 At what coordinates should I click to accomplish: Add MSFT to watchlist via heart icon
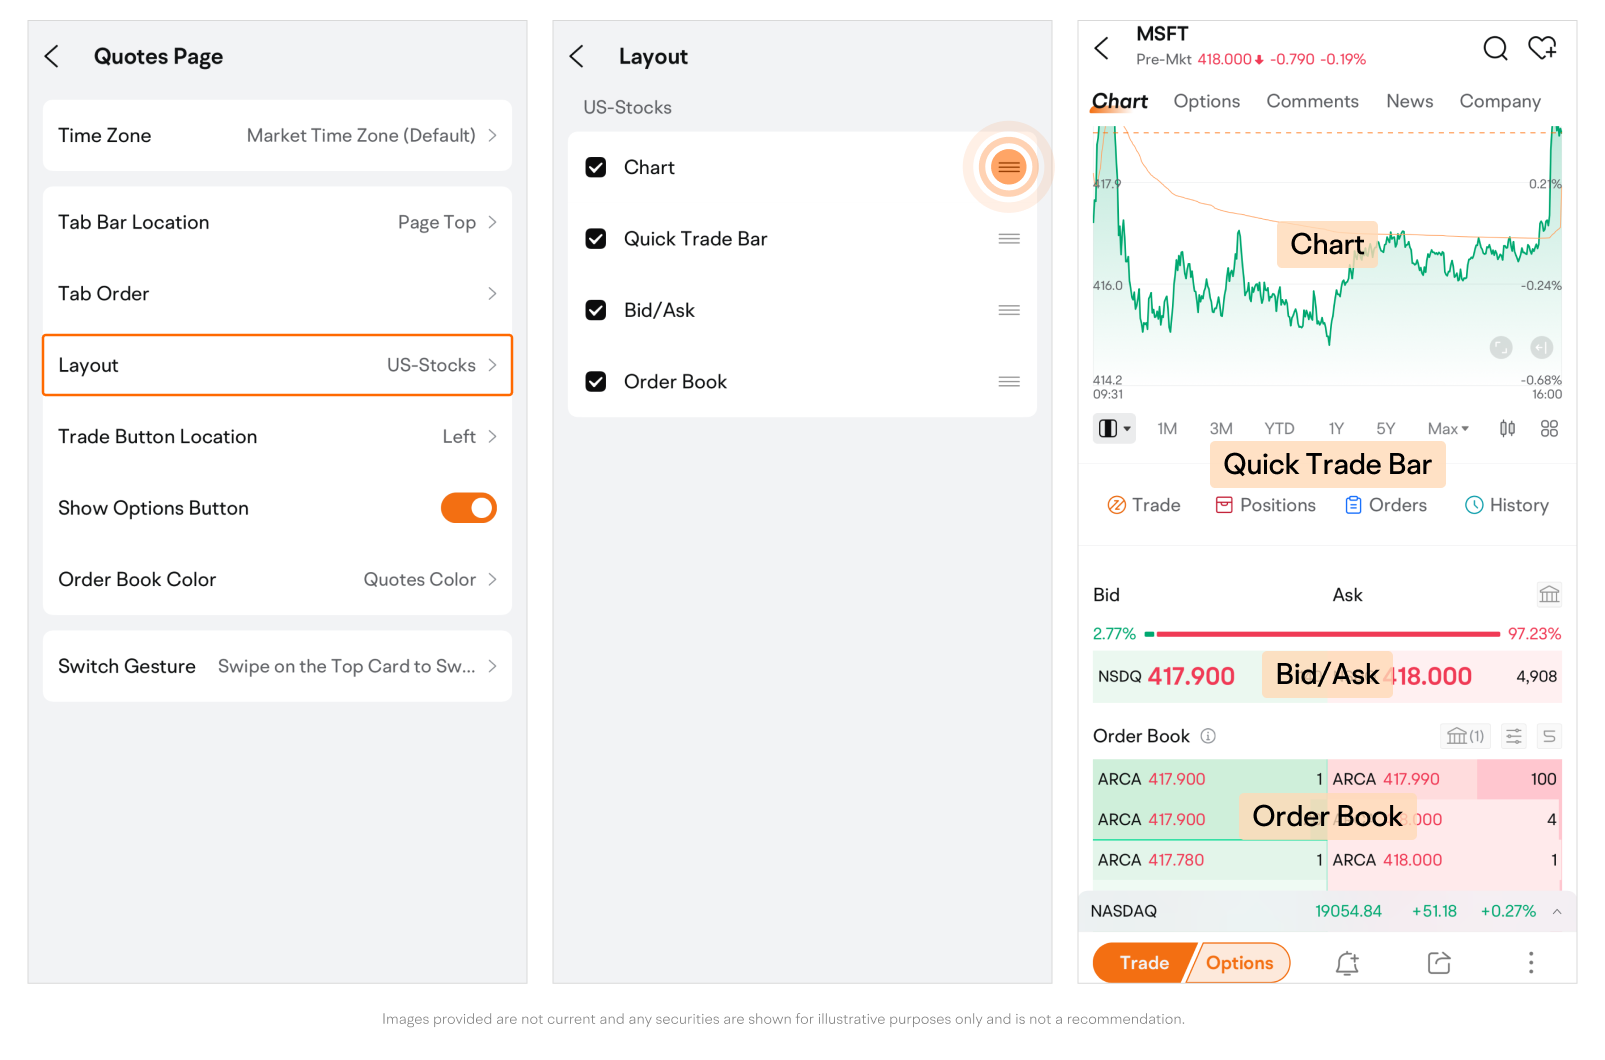(1542, 47)
